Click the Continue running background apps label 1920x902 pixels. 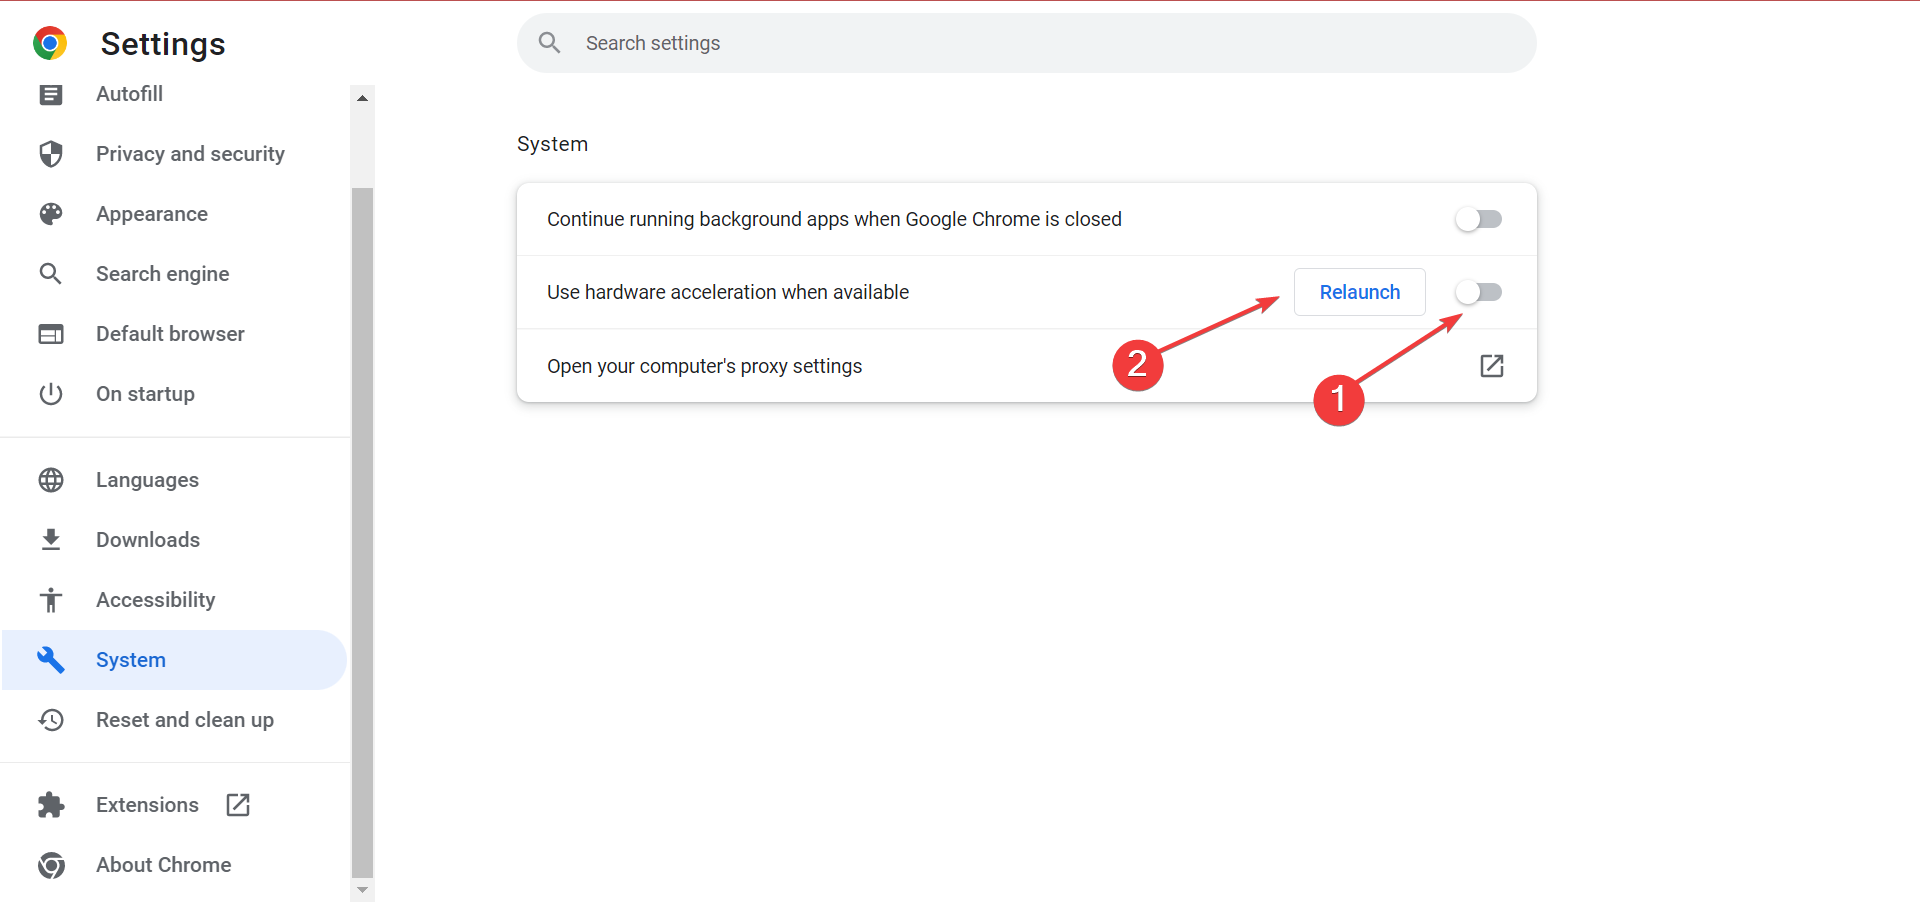tap(834, 219)
